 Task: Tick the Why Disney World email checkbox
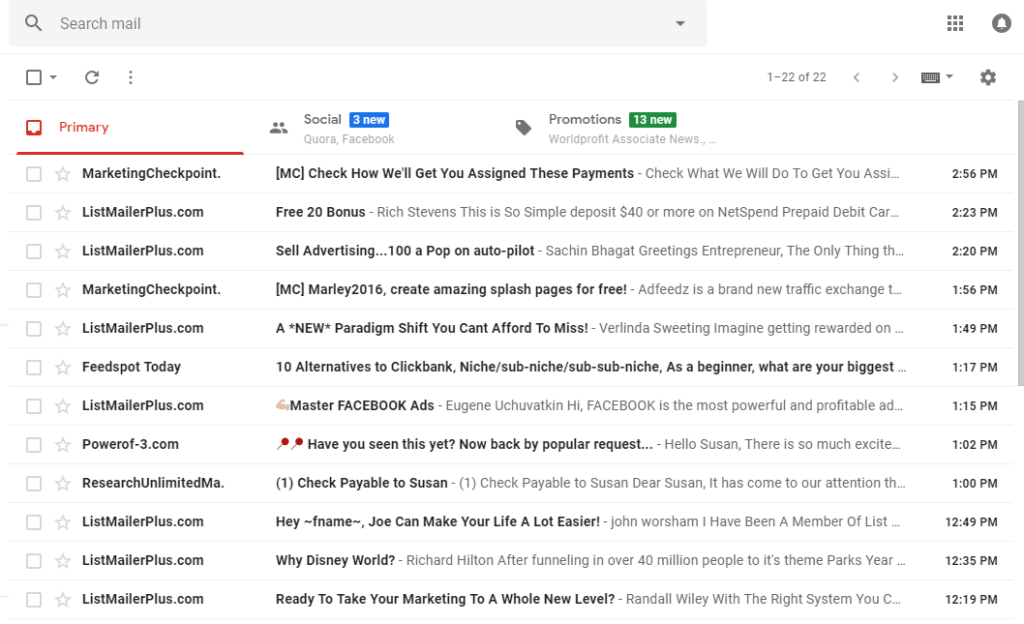(34, 561)
